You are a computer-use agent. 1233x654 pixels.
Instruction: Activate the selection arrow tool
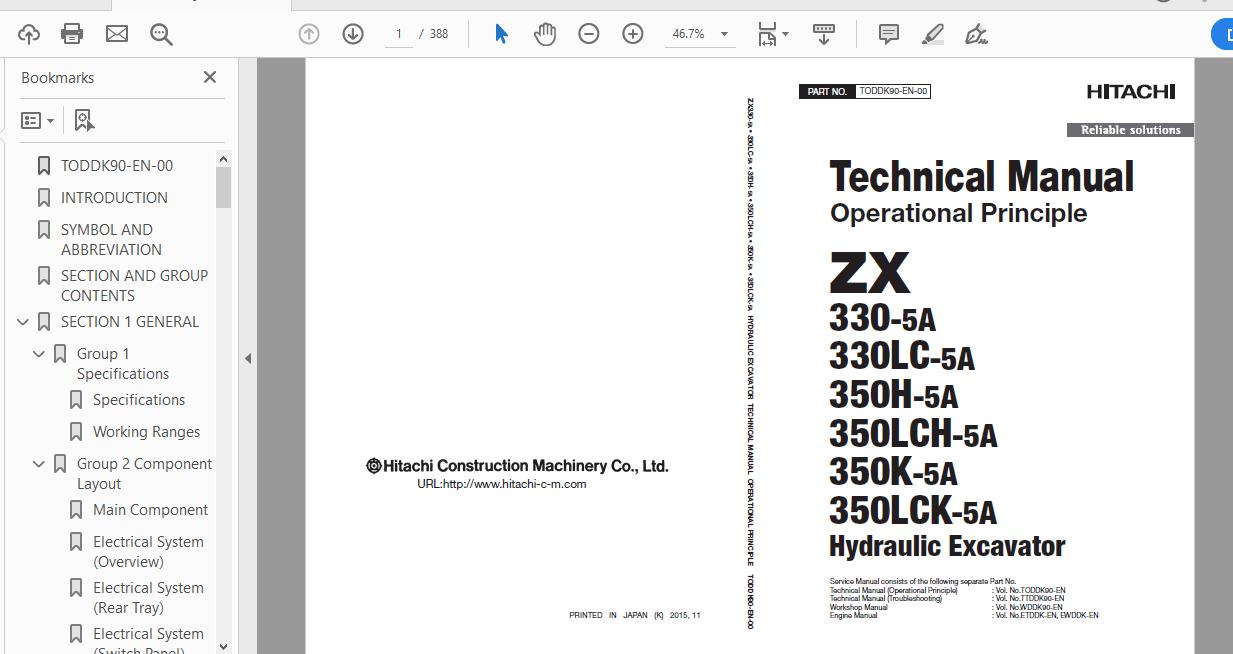(x=501, y=34)
